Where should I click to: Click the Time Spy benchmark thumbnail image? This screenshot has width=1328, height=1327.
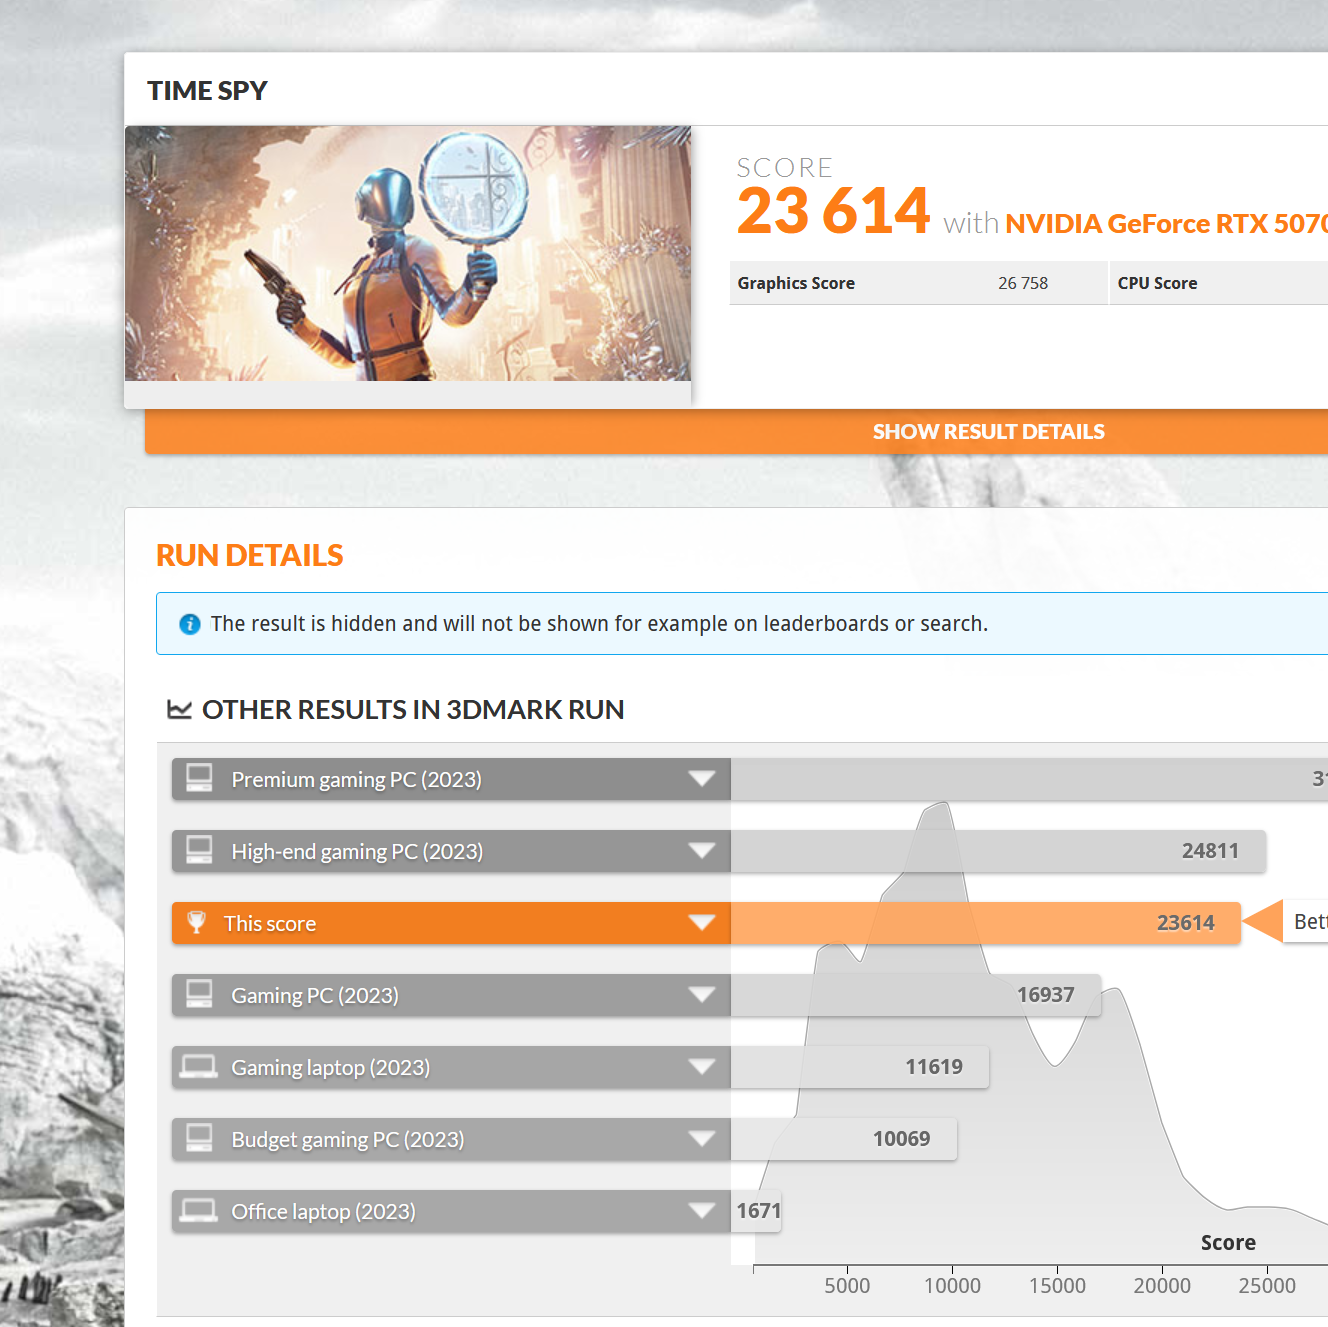[408, 253]
